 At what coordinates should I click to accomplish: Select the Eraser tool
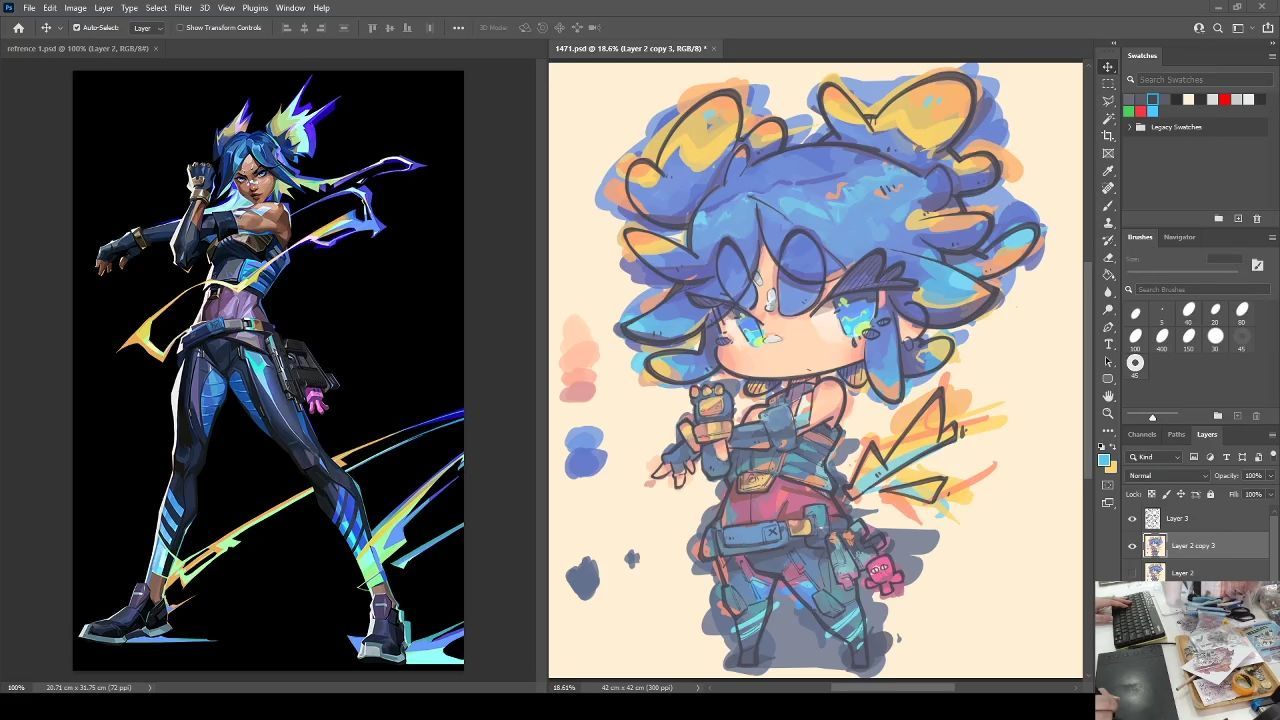(1108, 257)
